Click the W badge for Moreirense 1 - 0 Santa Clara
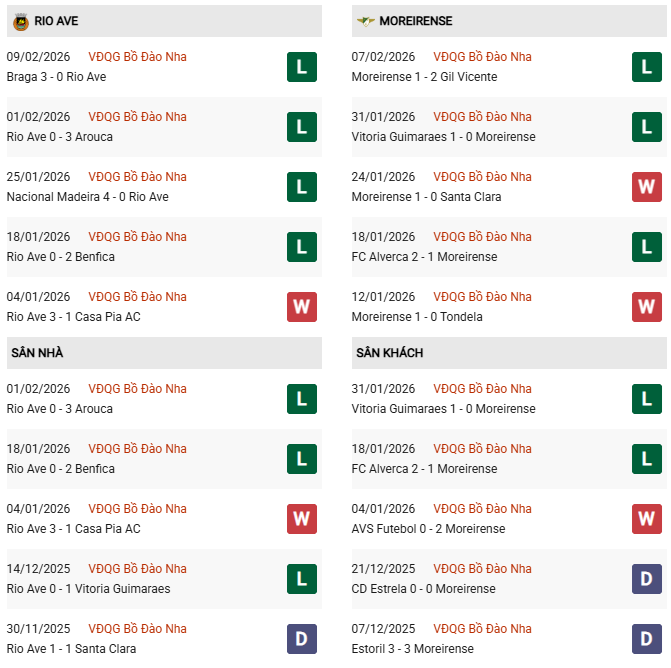This screenshot has height=668, width=671. pyautogui.click(x=646, y=187)
